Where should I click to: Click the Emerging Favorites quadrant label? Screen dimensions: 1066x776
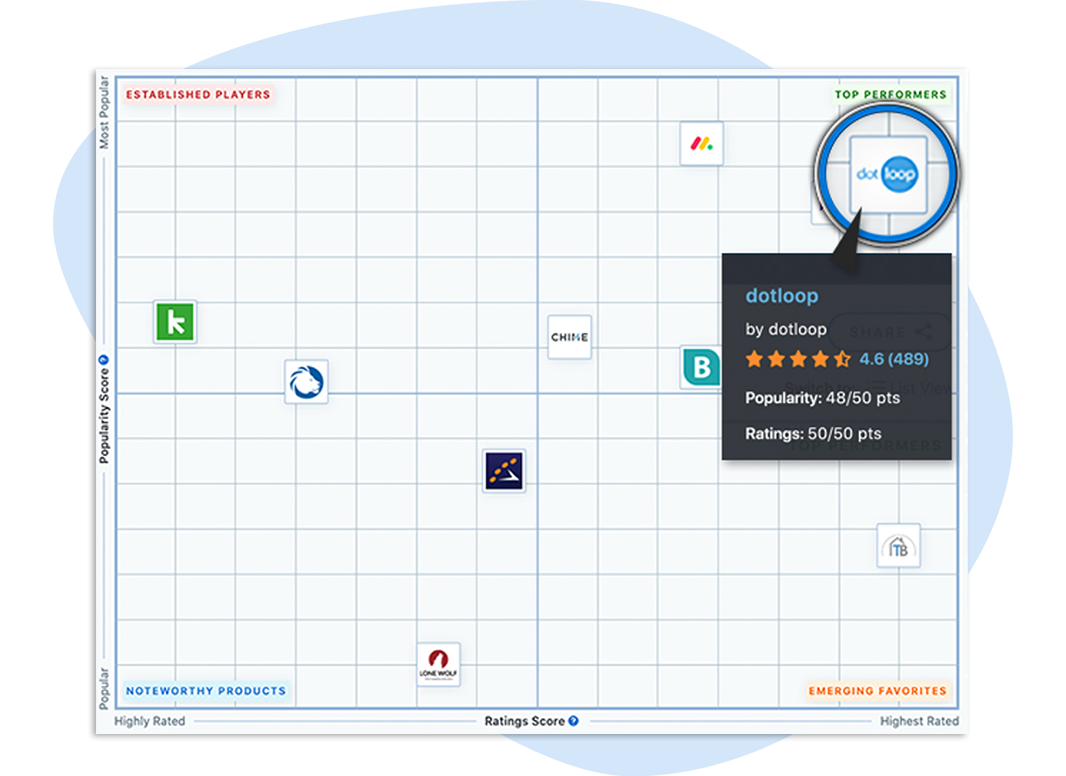(x=877, y=691)
